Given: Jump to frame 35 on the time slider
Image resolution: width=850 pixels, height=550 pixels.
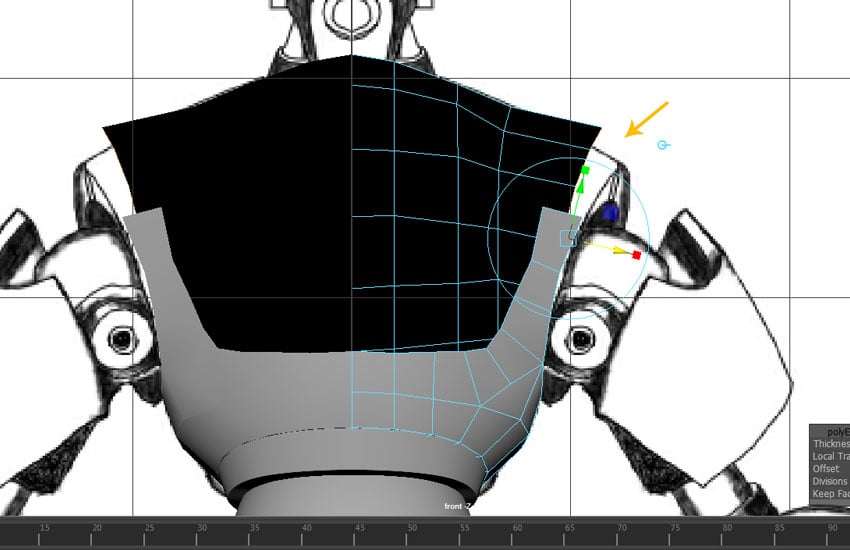Looking at the screenshot, I should point(254,527).
